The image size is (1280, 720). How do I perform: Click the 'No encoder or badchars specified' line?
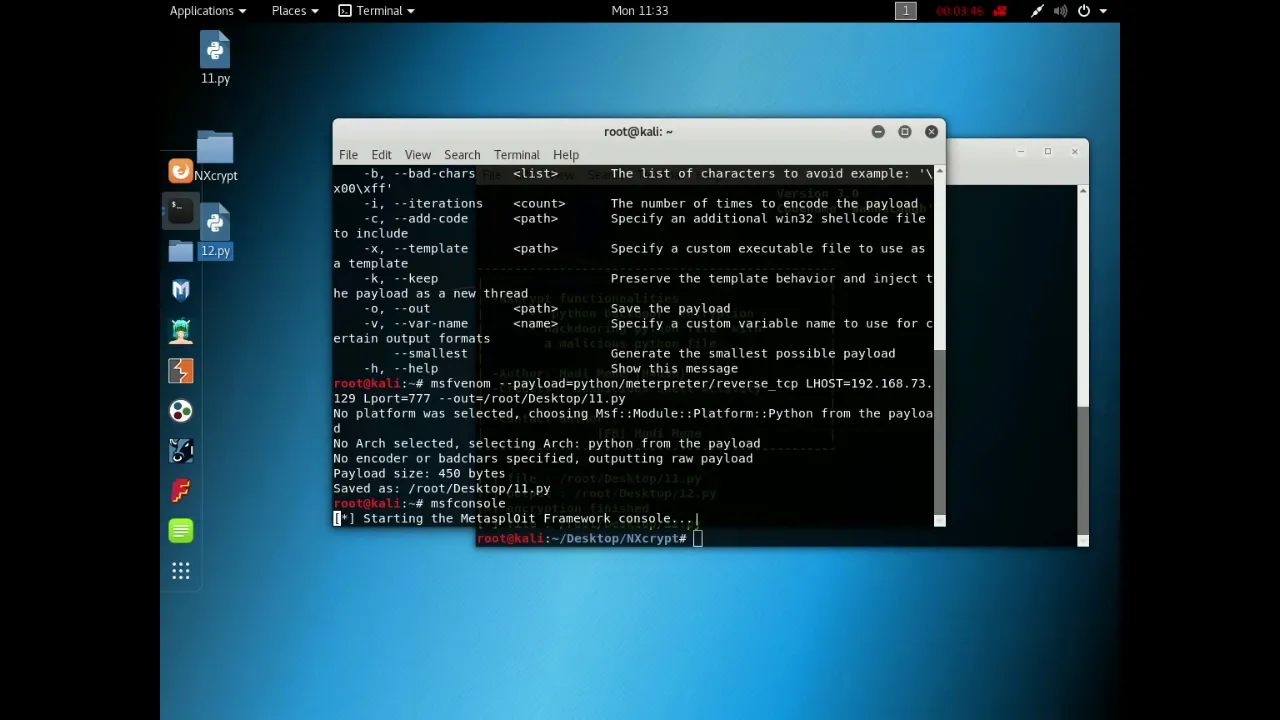[x=543, y=458]
